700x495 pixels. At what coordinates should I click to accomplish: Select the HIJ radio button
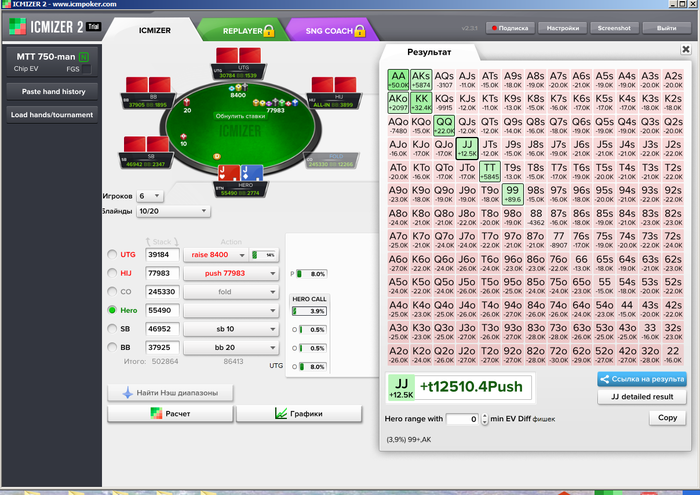[x=112, y=273]
